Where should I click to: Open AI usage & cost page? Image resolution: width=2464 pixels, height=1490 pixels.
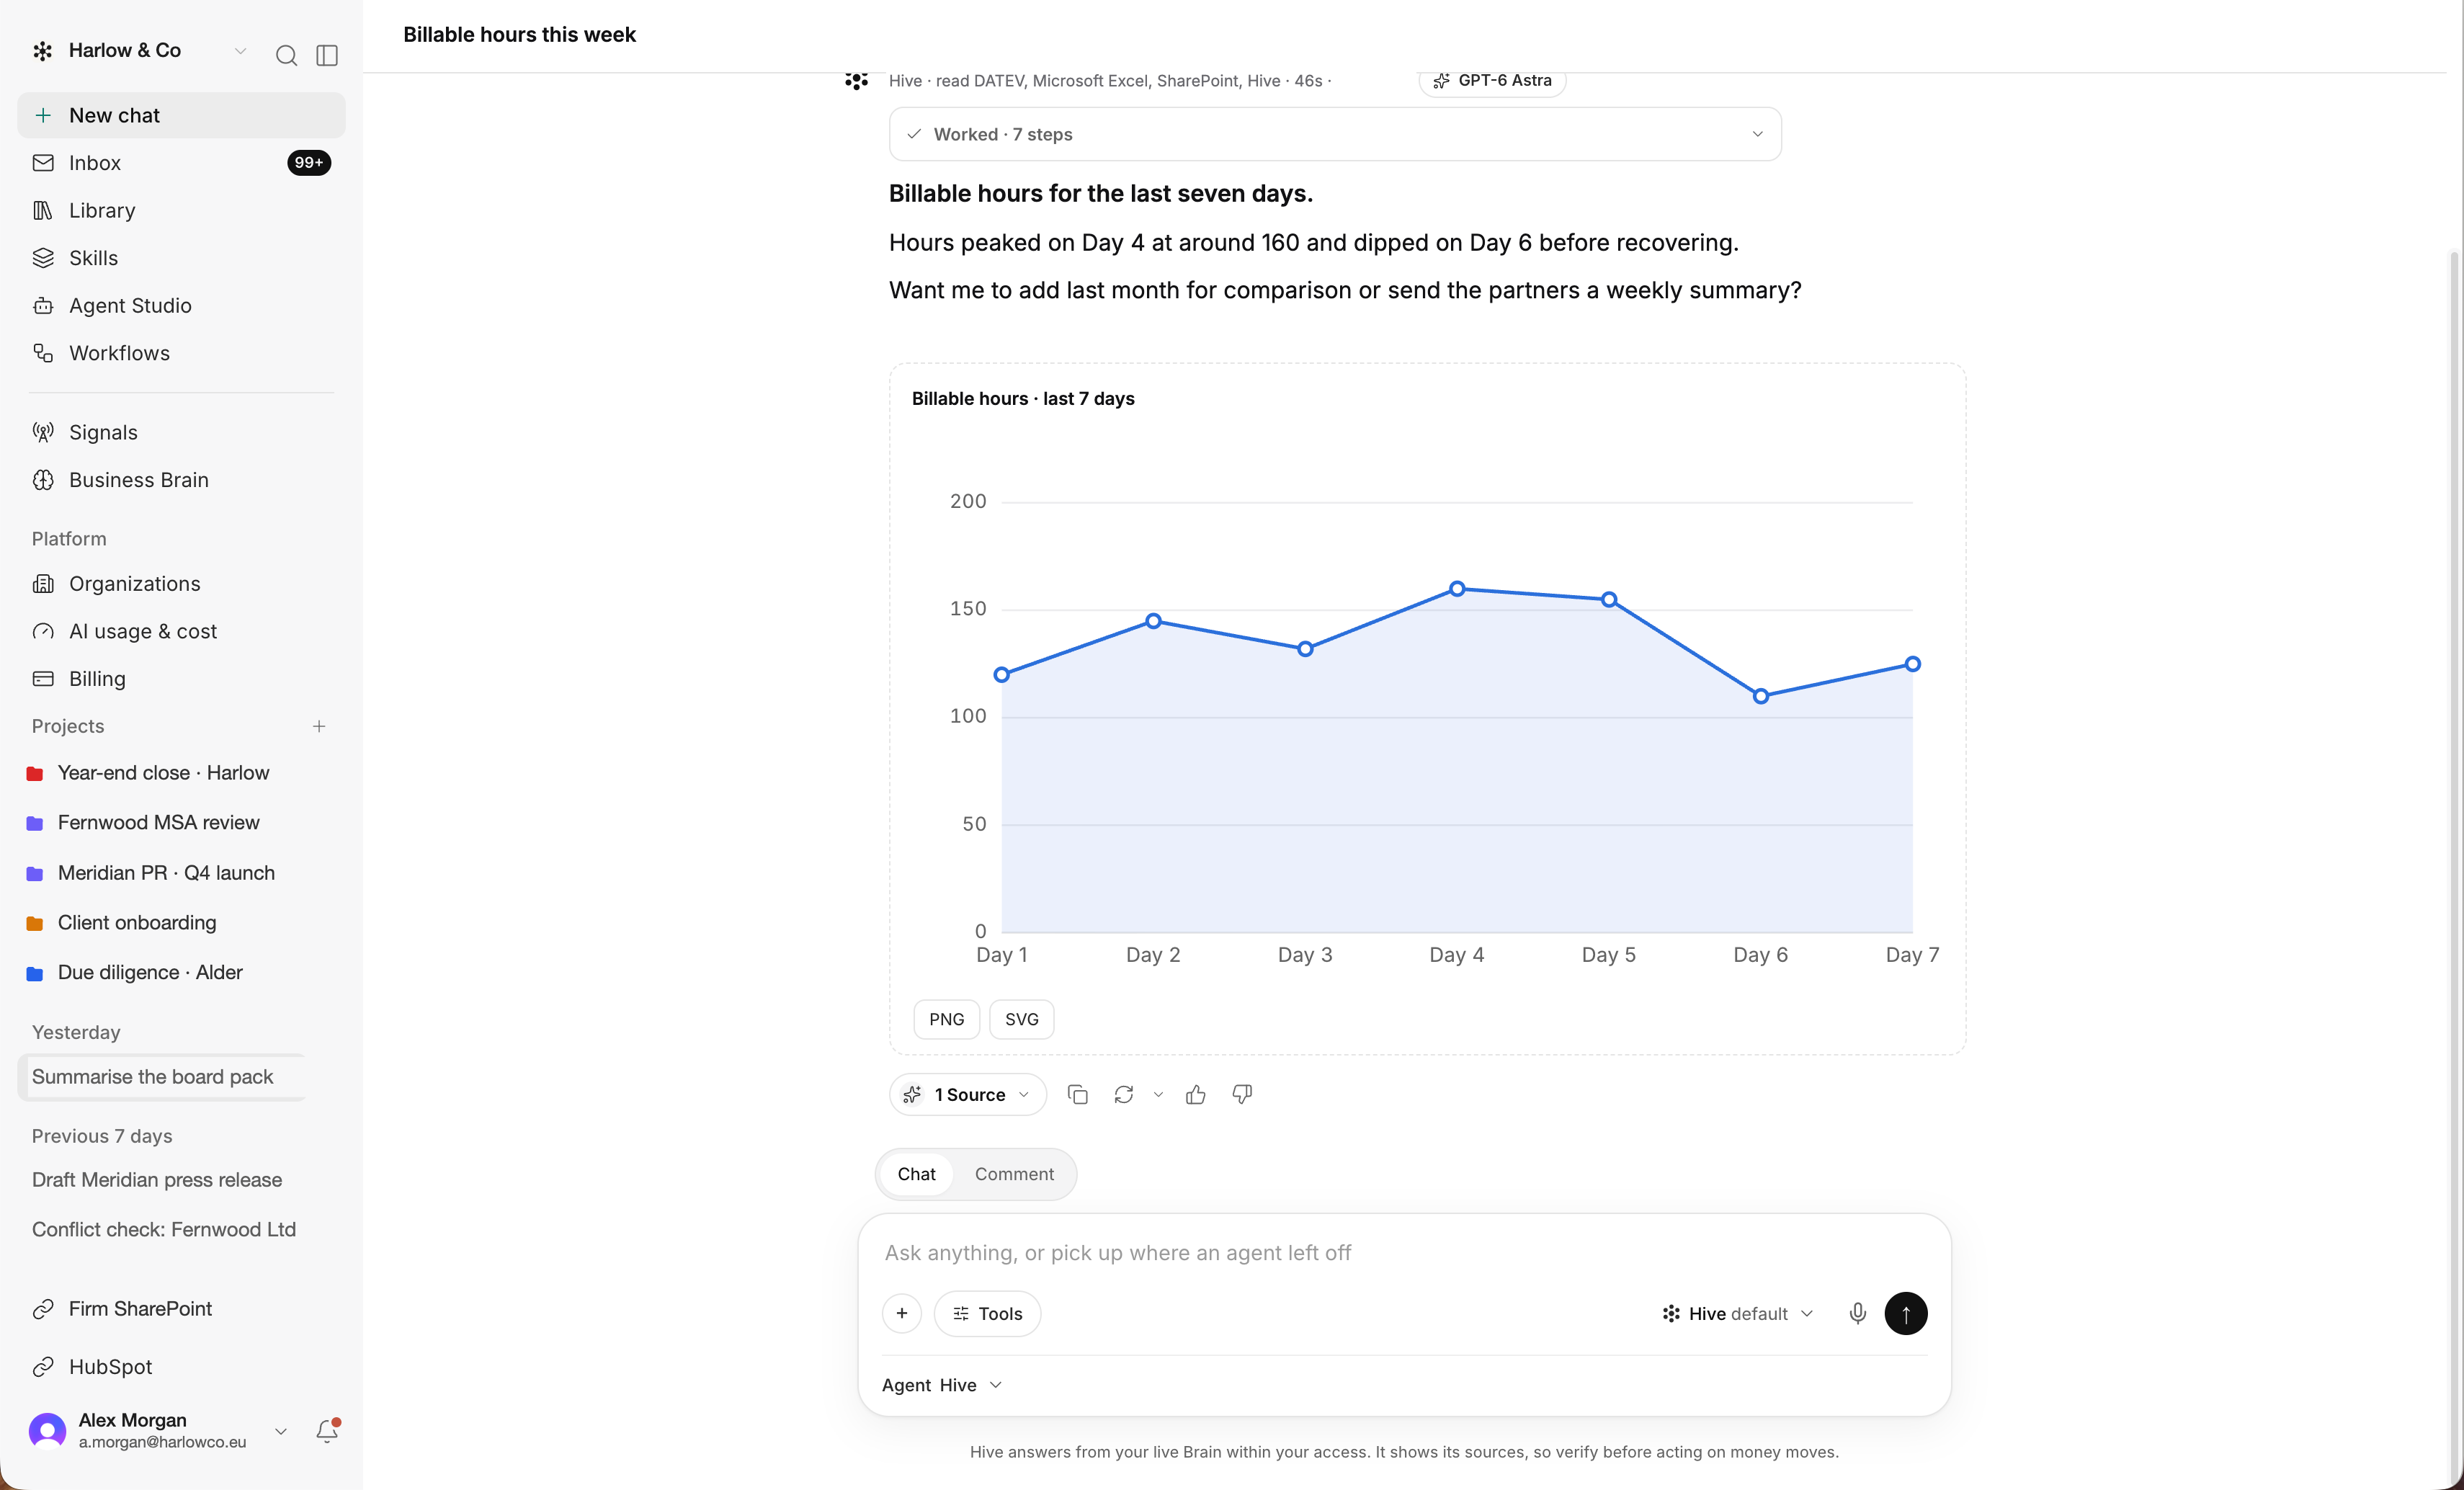pyautogui.click(x=181, y=631)
